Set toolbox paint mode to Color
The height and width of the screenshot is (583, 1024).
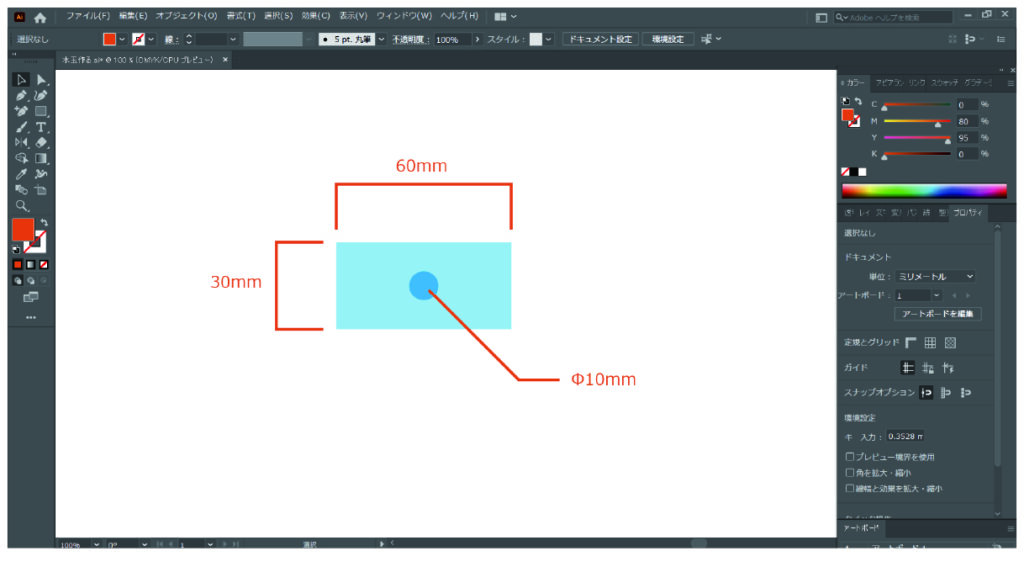[x=18, y=264]
